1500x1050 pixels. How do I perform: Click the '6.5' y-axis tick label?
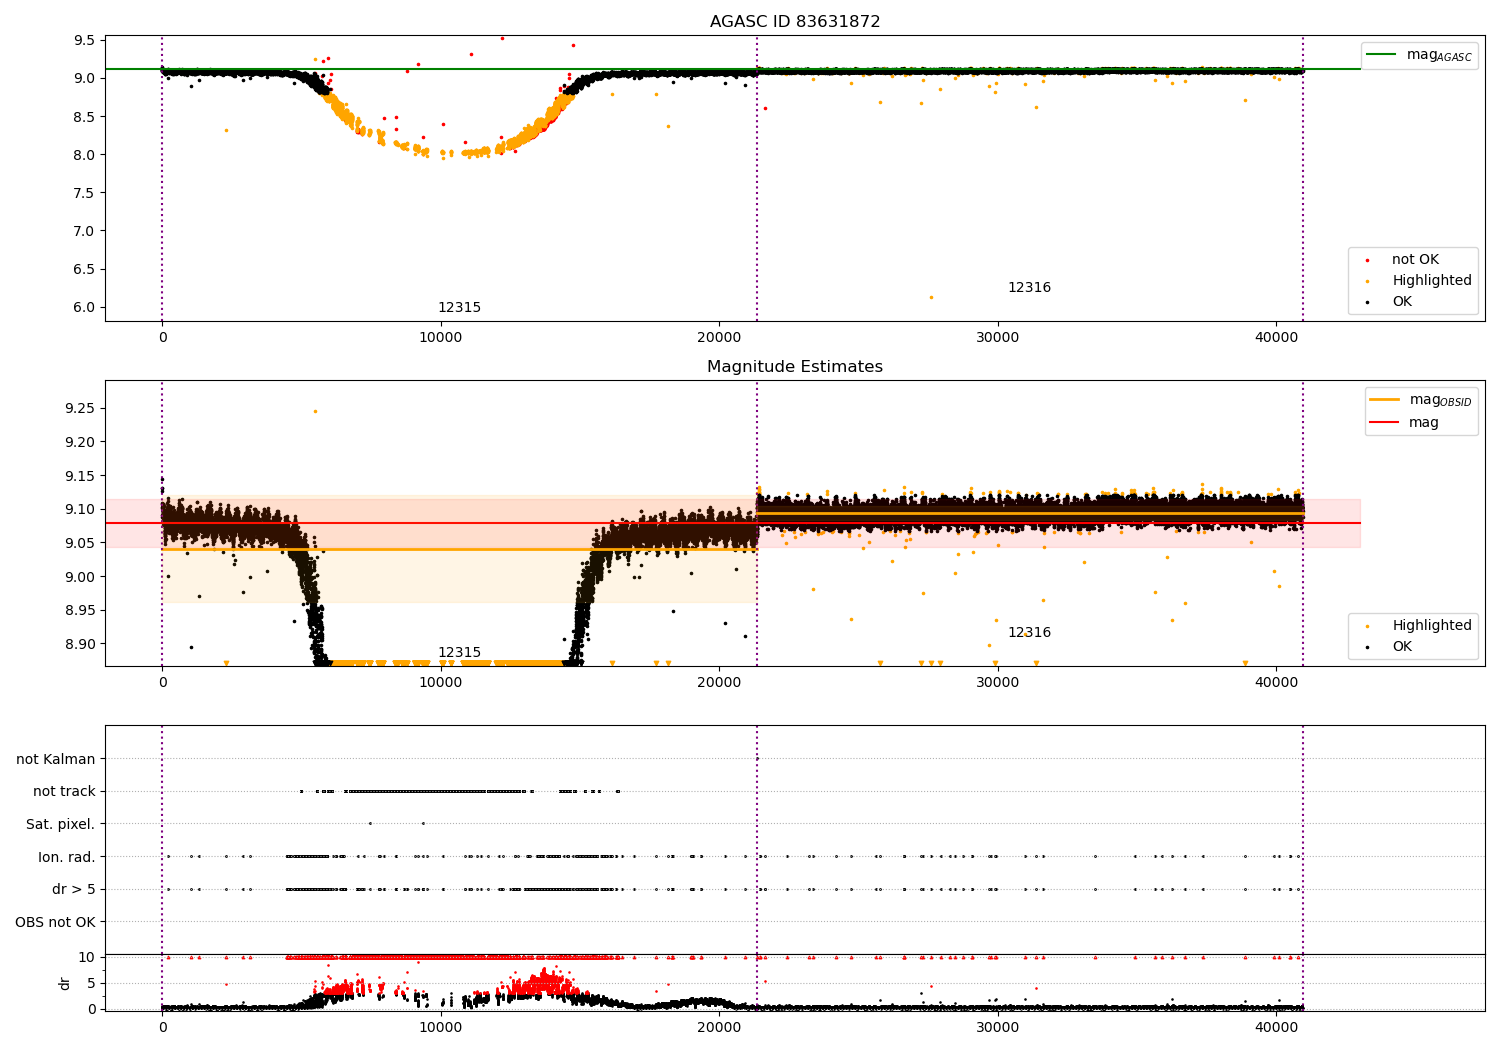click(x=85, y=269)
